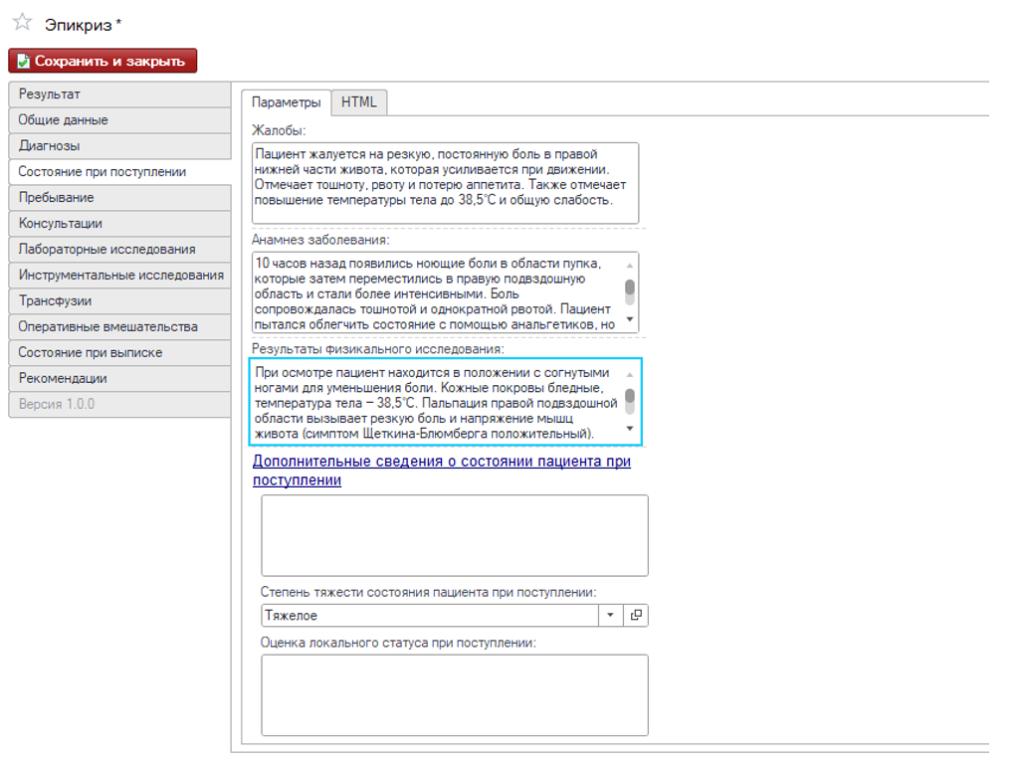This screenshot has height=764, width=1024.
Task: Click the Версия 1.0.0 item
Action: point(120,404)
